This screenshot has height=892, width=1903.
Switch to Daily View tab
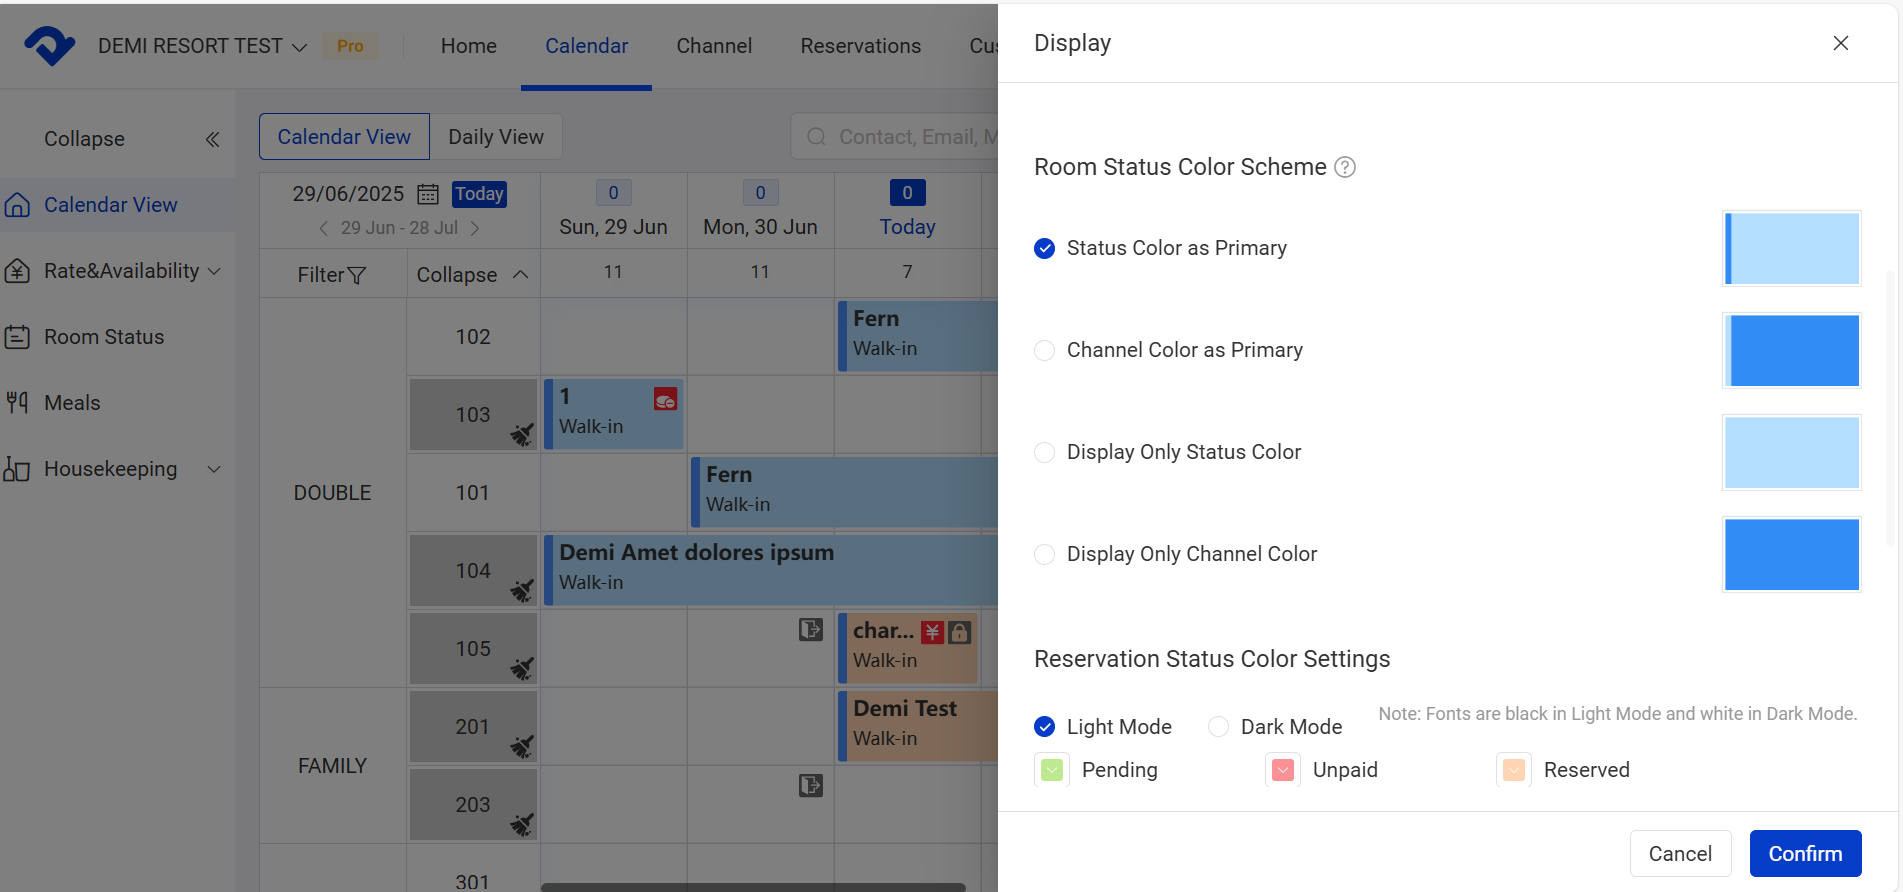pos(496,137)
